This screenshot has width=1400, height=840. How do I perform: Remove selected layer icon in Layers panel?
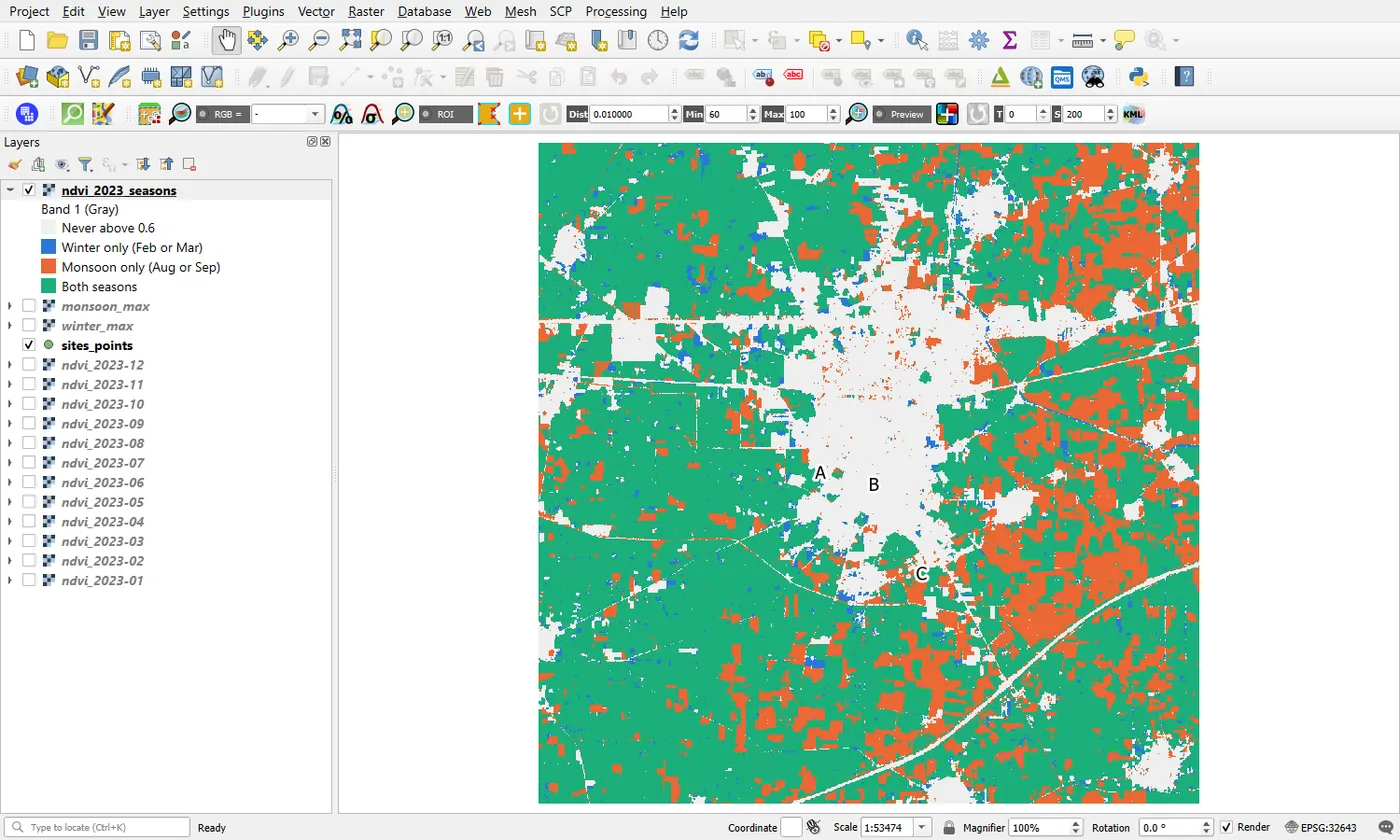click(x=189, y=164)
